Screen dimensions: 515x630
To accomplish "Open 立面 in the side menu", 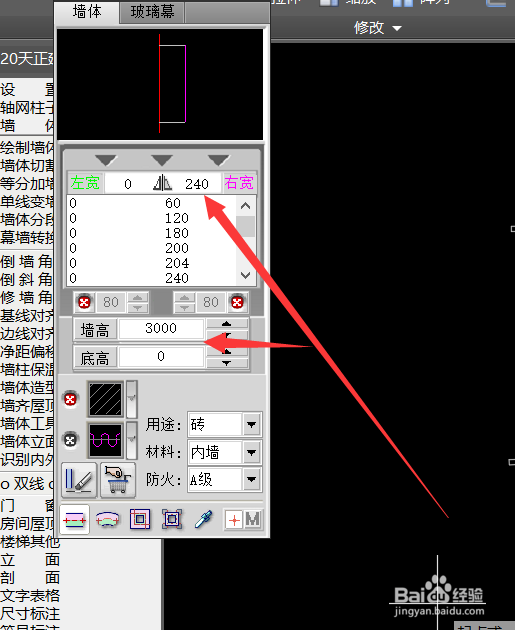I will coord(30,560).
